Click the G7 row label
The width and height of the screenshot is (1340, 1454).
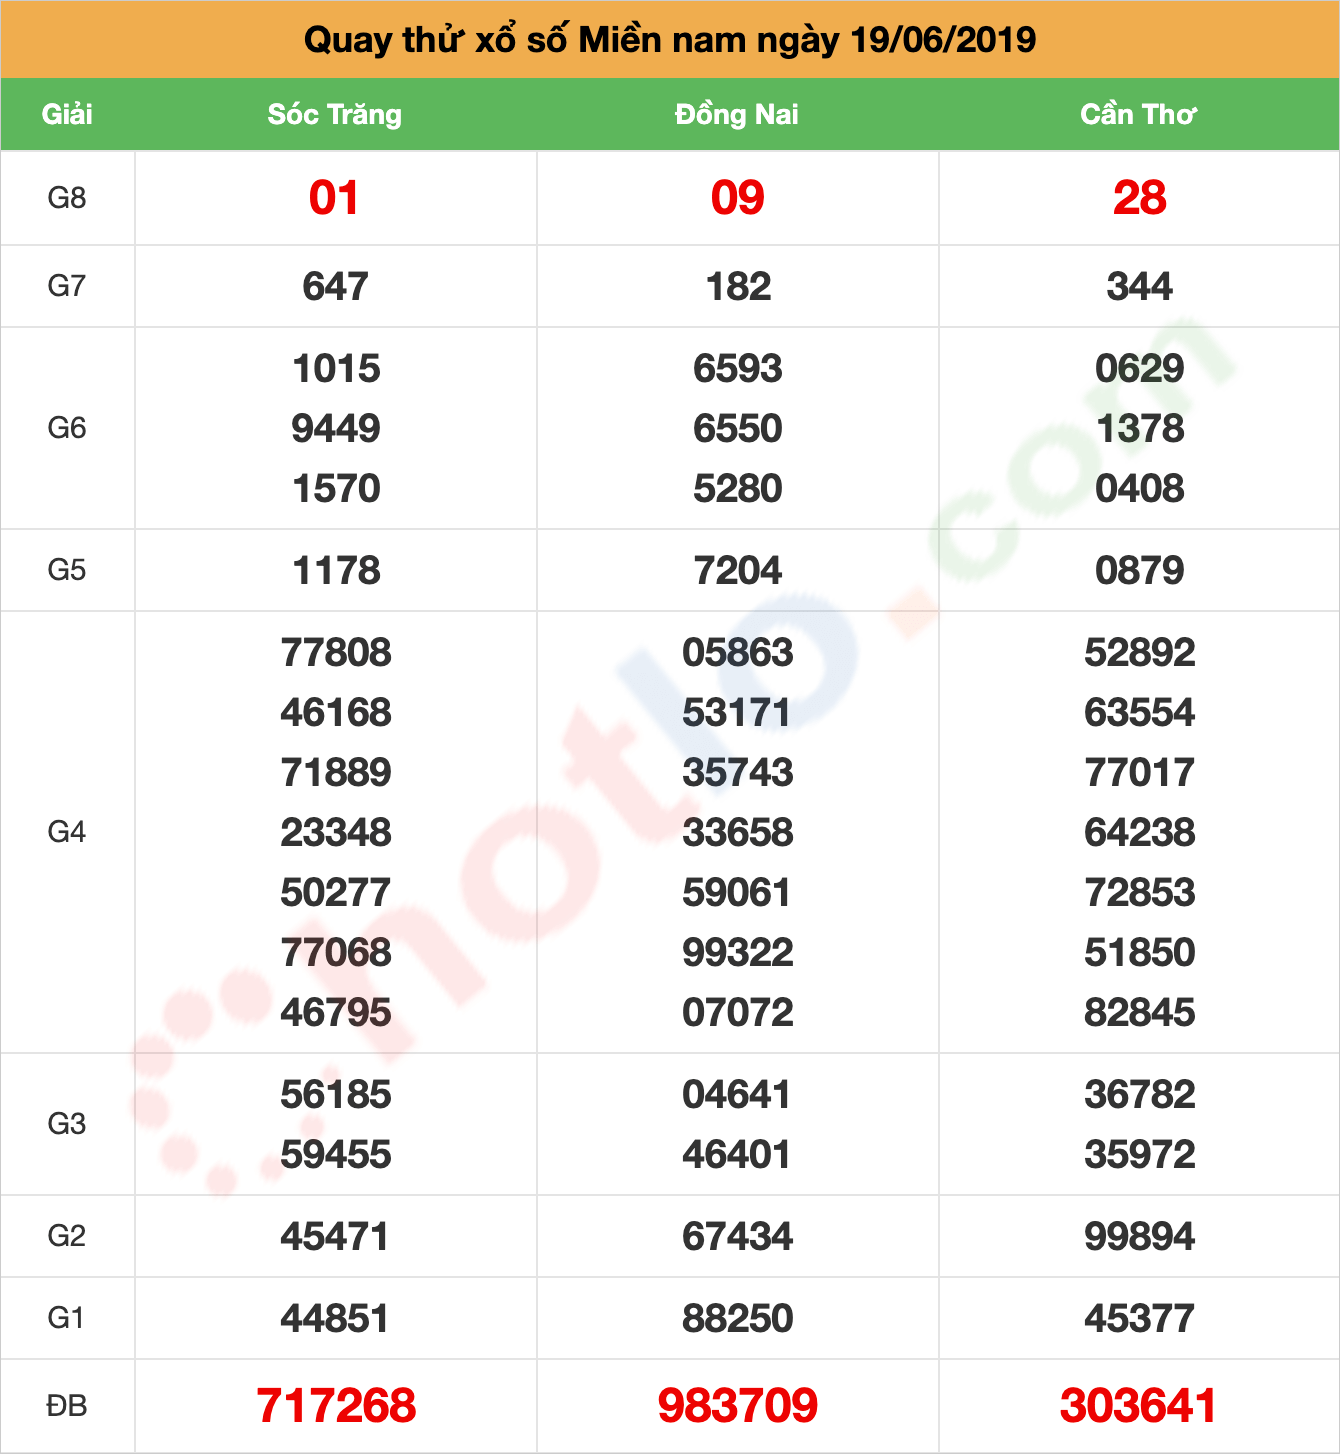(67, 286)
